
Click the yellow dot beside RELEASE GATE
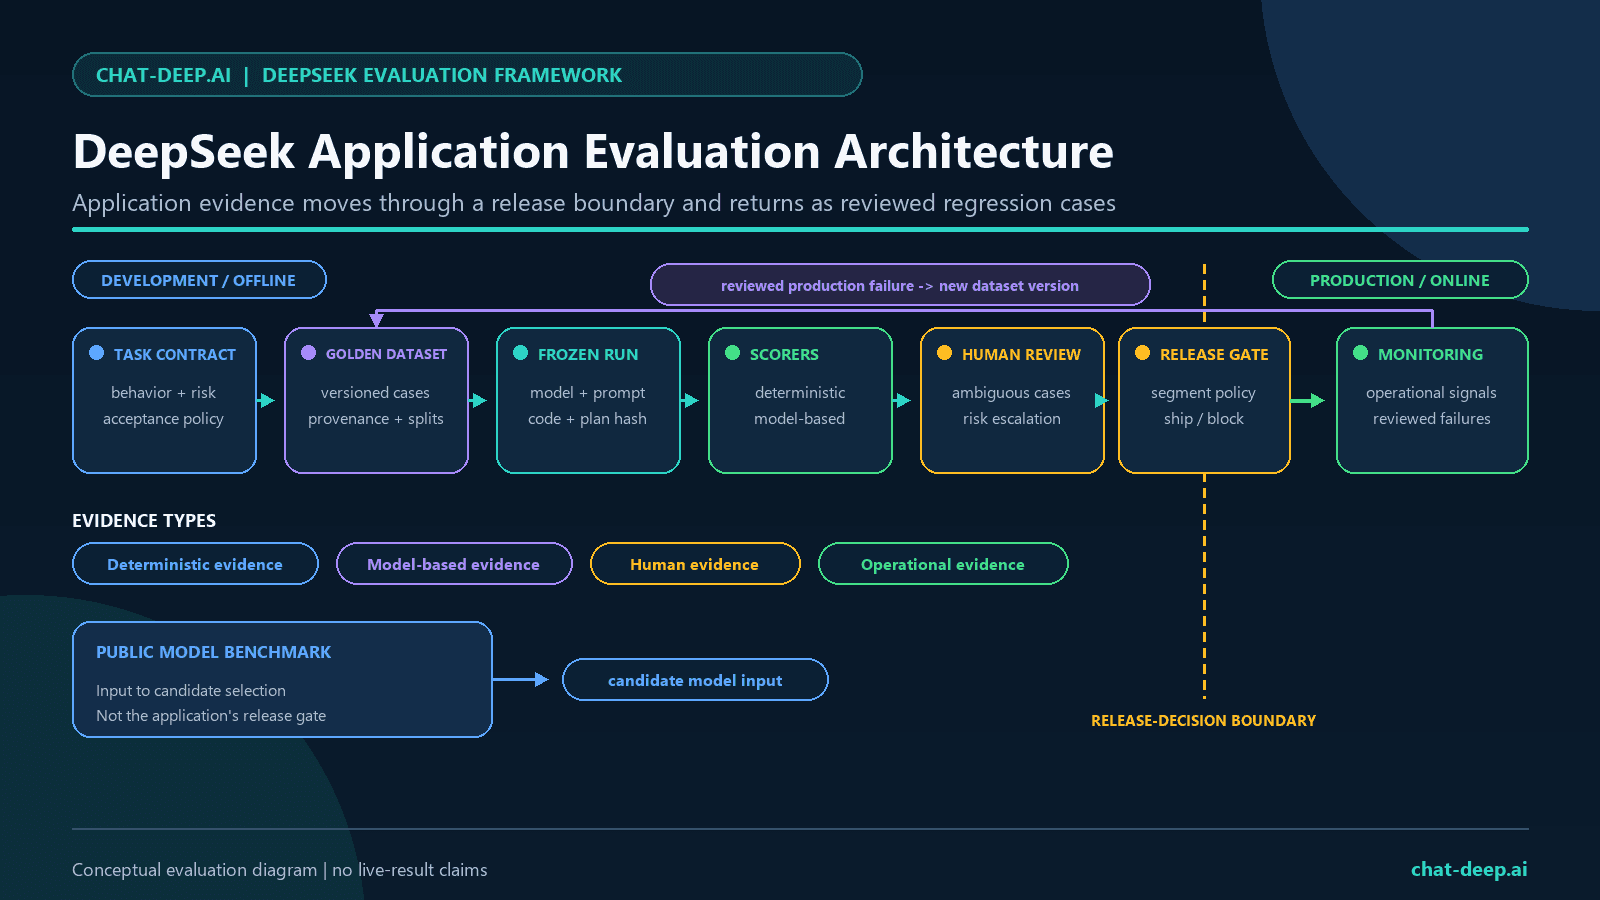(x=1143, y=352)
